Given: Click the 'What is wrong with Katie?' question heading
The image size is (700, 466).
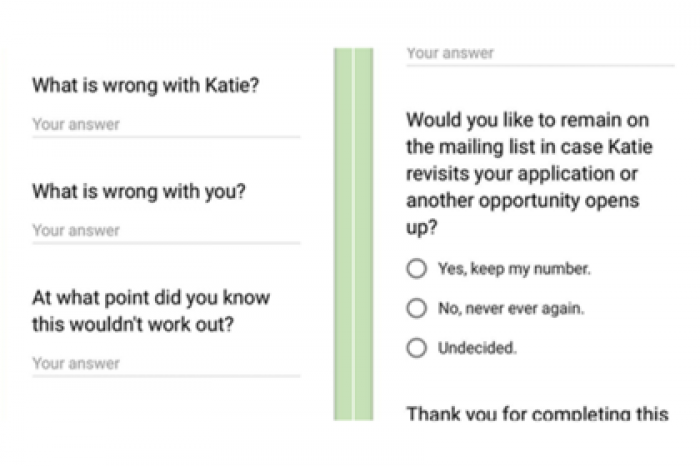Looking at the screenshot, I should (x=146, y=85).
